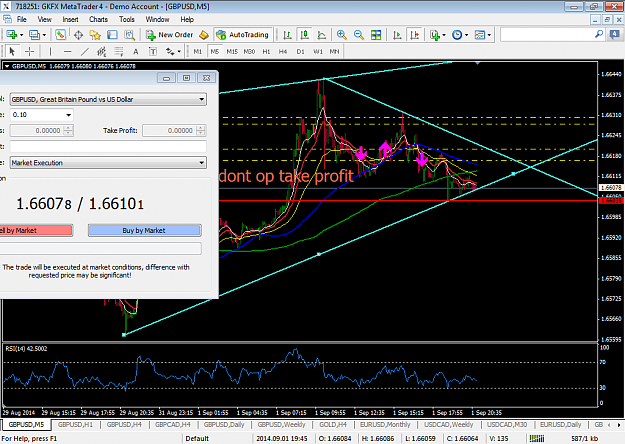Image resolution: width=625 pixels, height=444 pixels.
Task: Click the search magnifier icon
Action: pos(599,35)
